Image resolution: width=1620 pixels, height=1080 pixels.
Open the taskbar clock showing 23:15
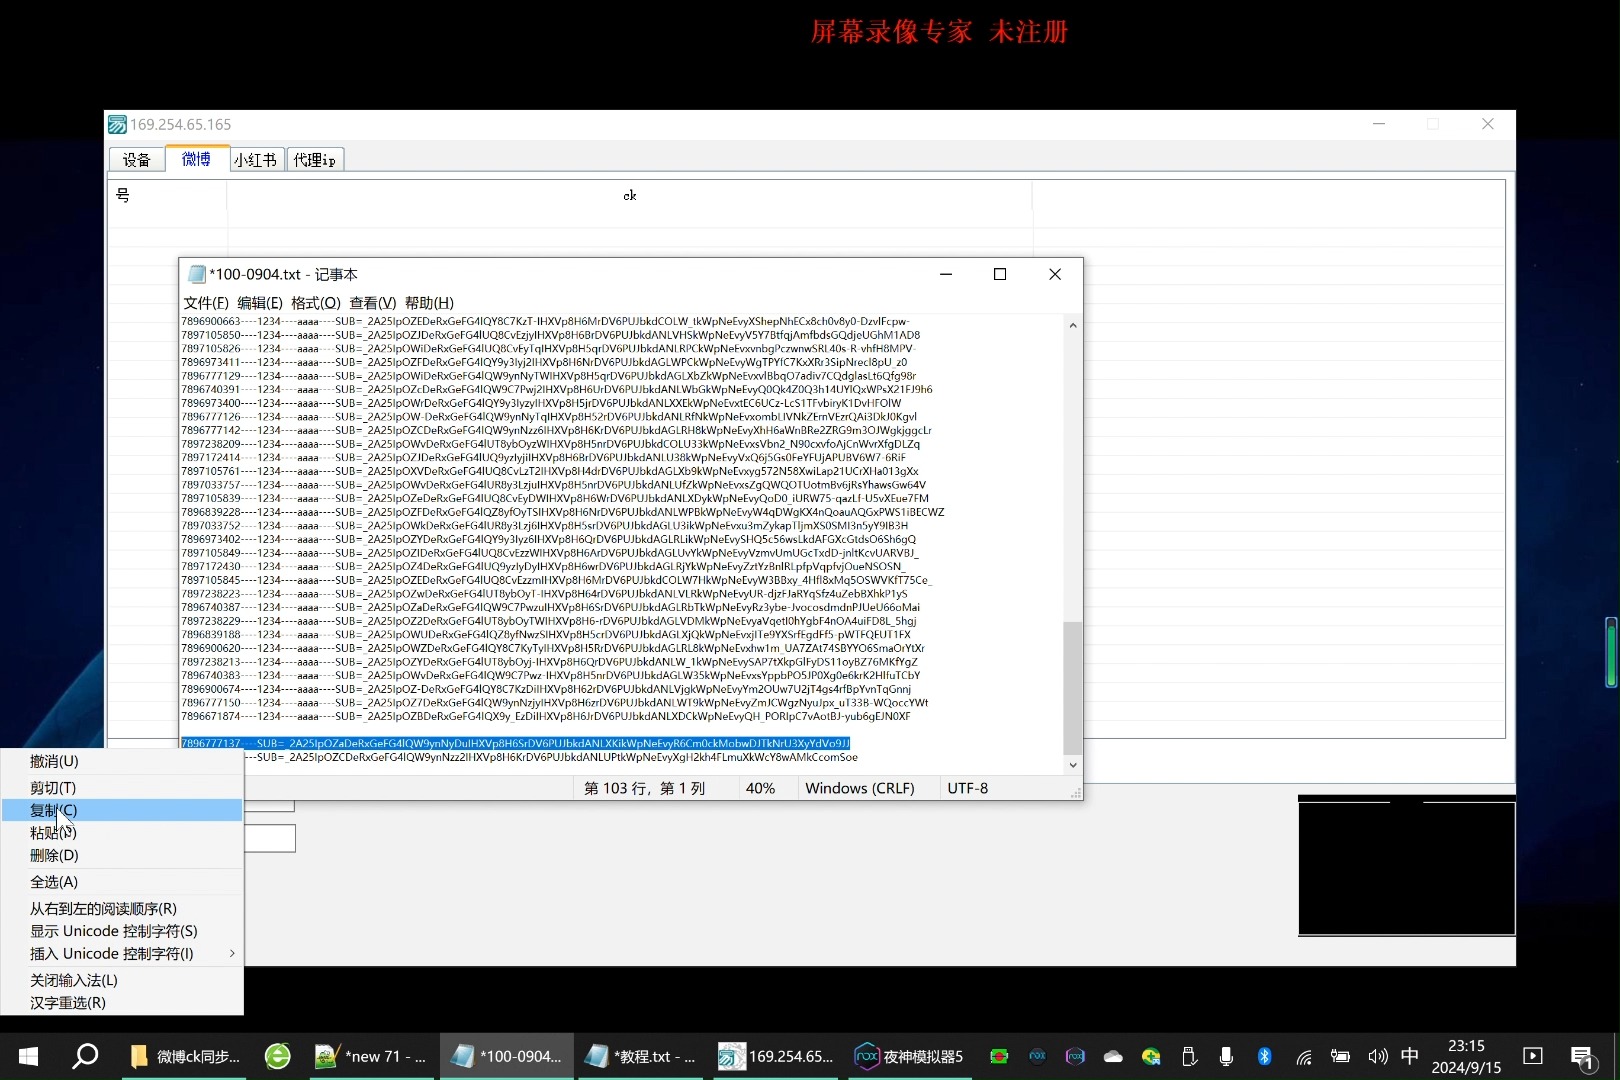(x=1466, y=1056)
